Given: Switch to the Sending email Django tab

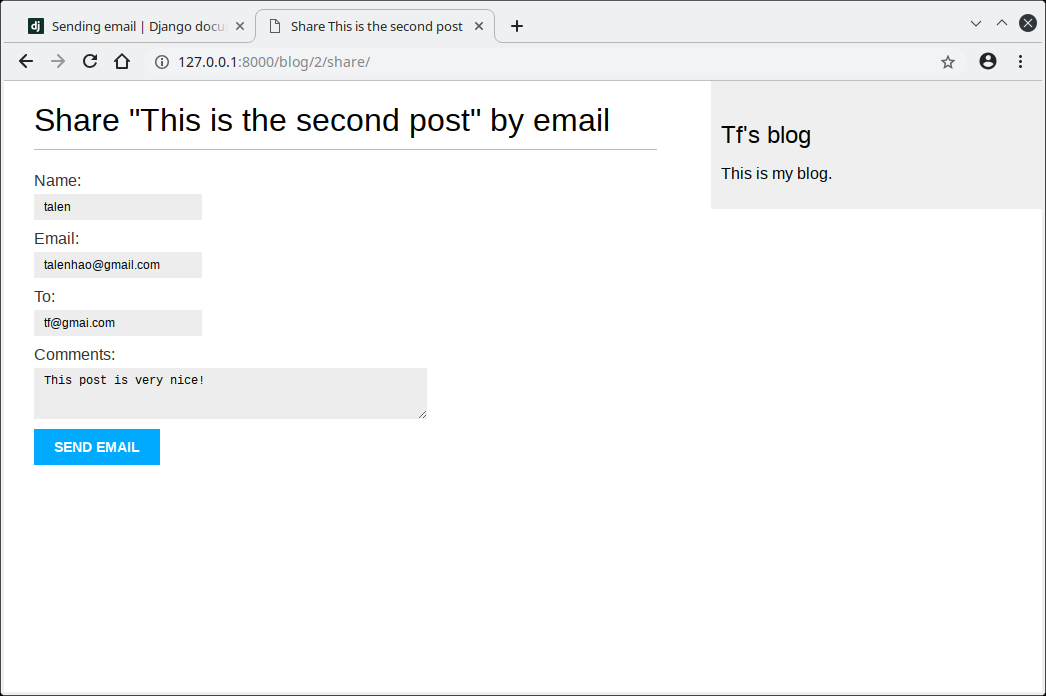Looking at the screenshot, I should (130, 26).
